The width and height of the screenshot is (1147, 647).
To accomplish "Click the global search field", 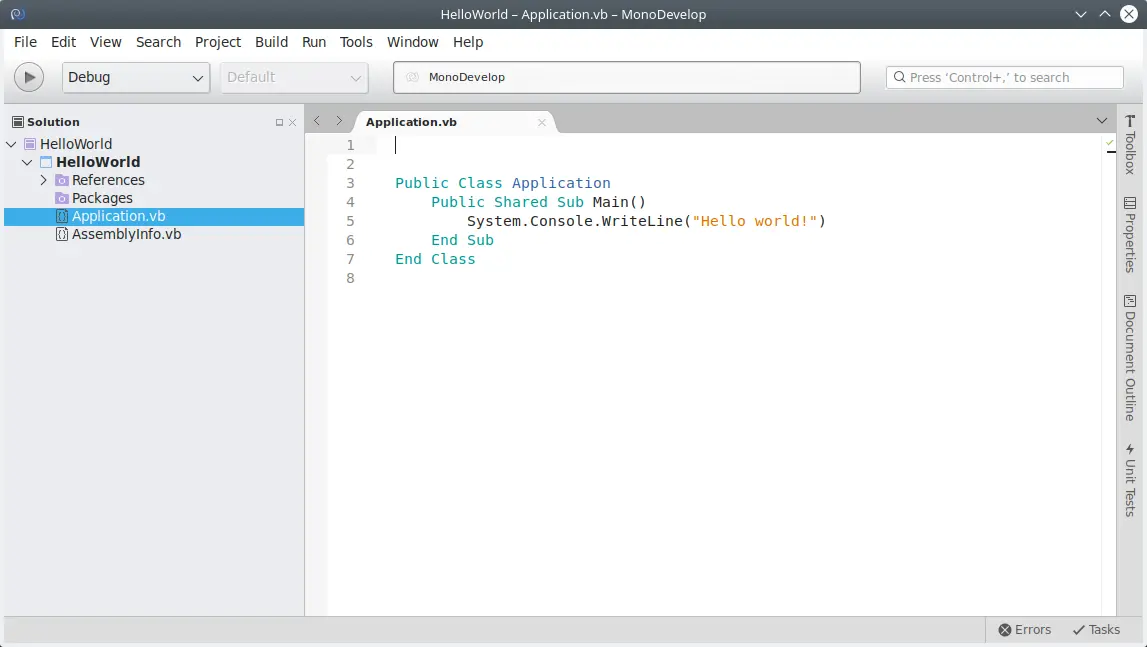I will (x=1004, y=77).
